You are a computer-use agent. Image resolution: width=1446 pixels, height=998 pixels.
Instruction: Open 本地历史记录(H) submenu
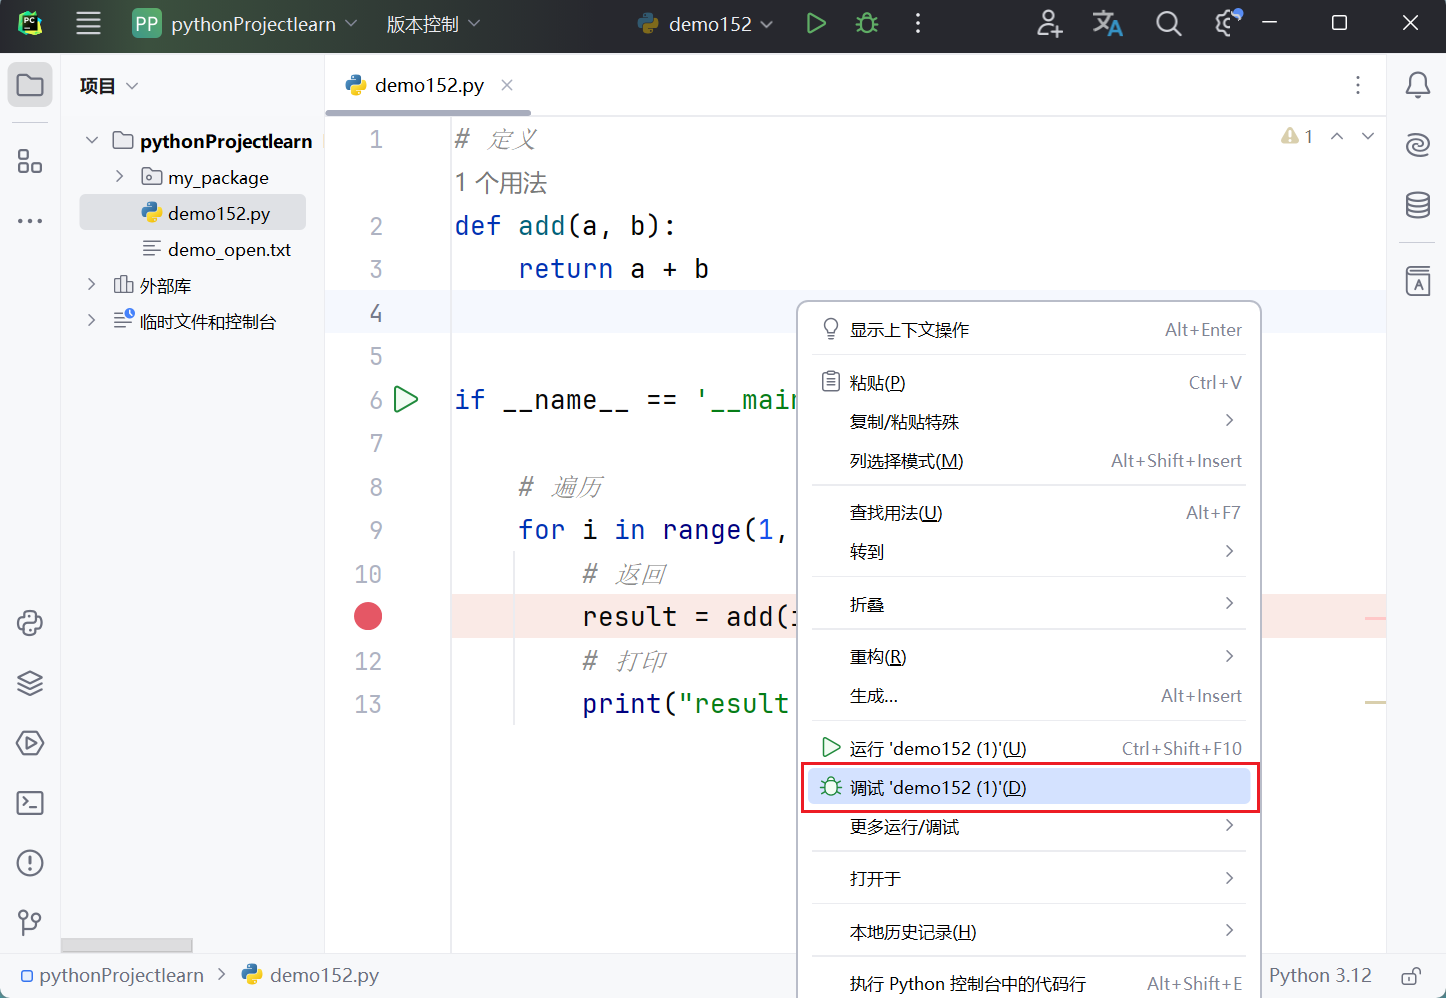[x=1029, y=931]
